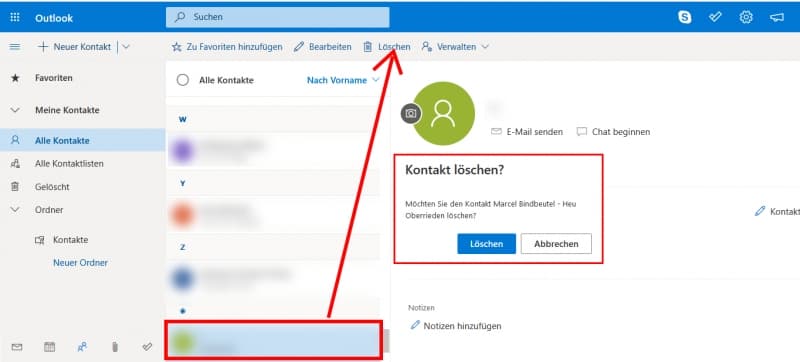The width and height of the screenshot is (800, 362).
Task: Switch to Calendar via bottom icon
Action: [x=49, y=347]
